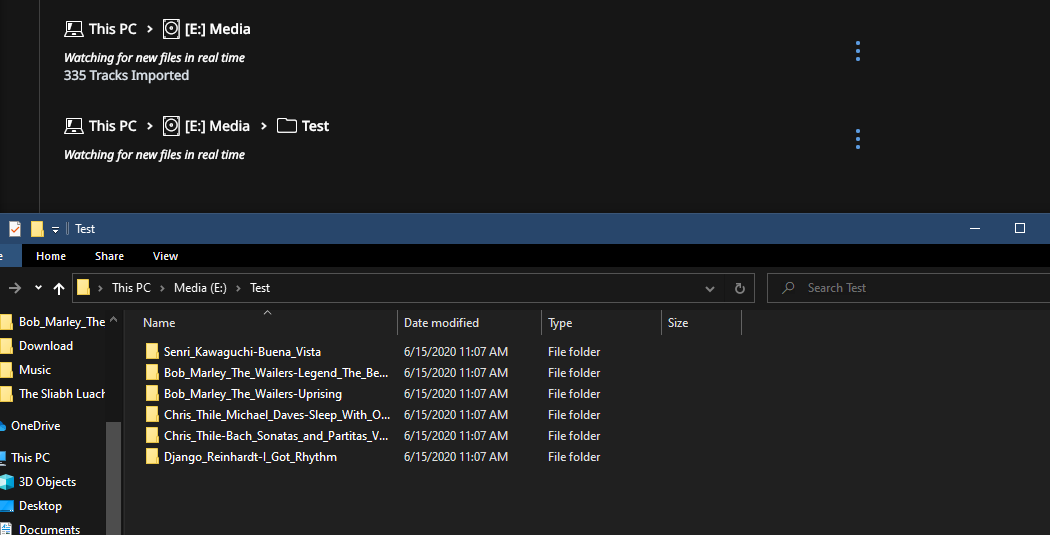Click the refresh icon in address bar
This screenshot has width=1050, height=535.
(739, 288)
